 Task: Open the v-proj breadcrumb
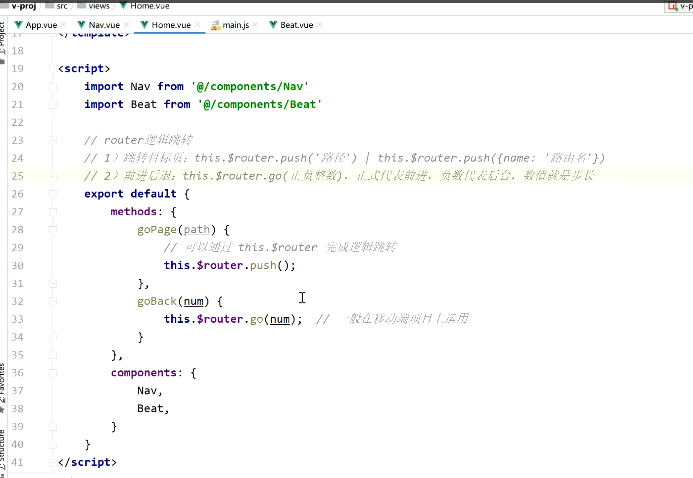click(x=23, y=6)
